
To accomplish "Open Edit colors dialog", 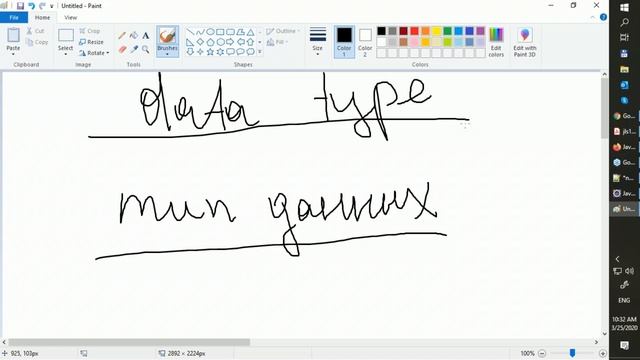I will pos(496,42).
